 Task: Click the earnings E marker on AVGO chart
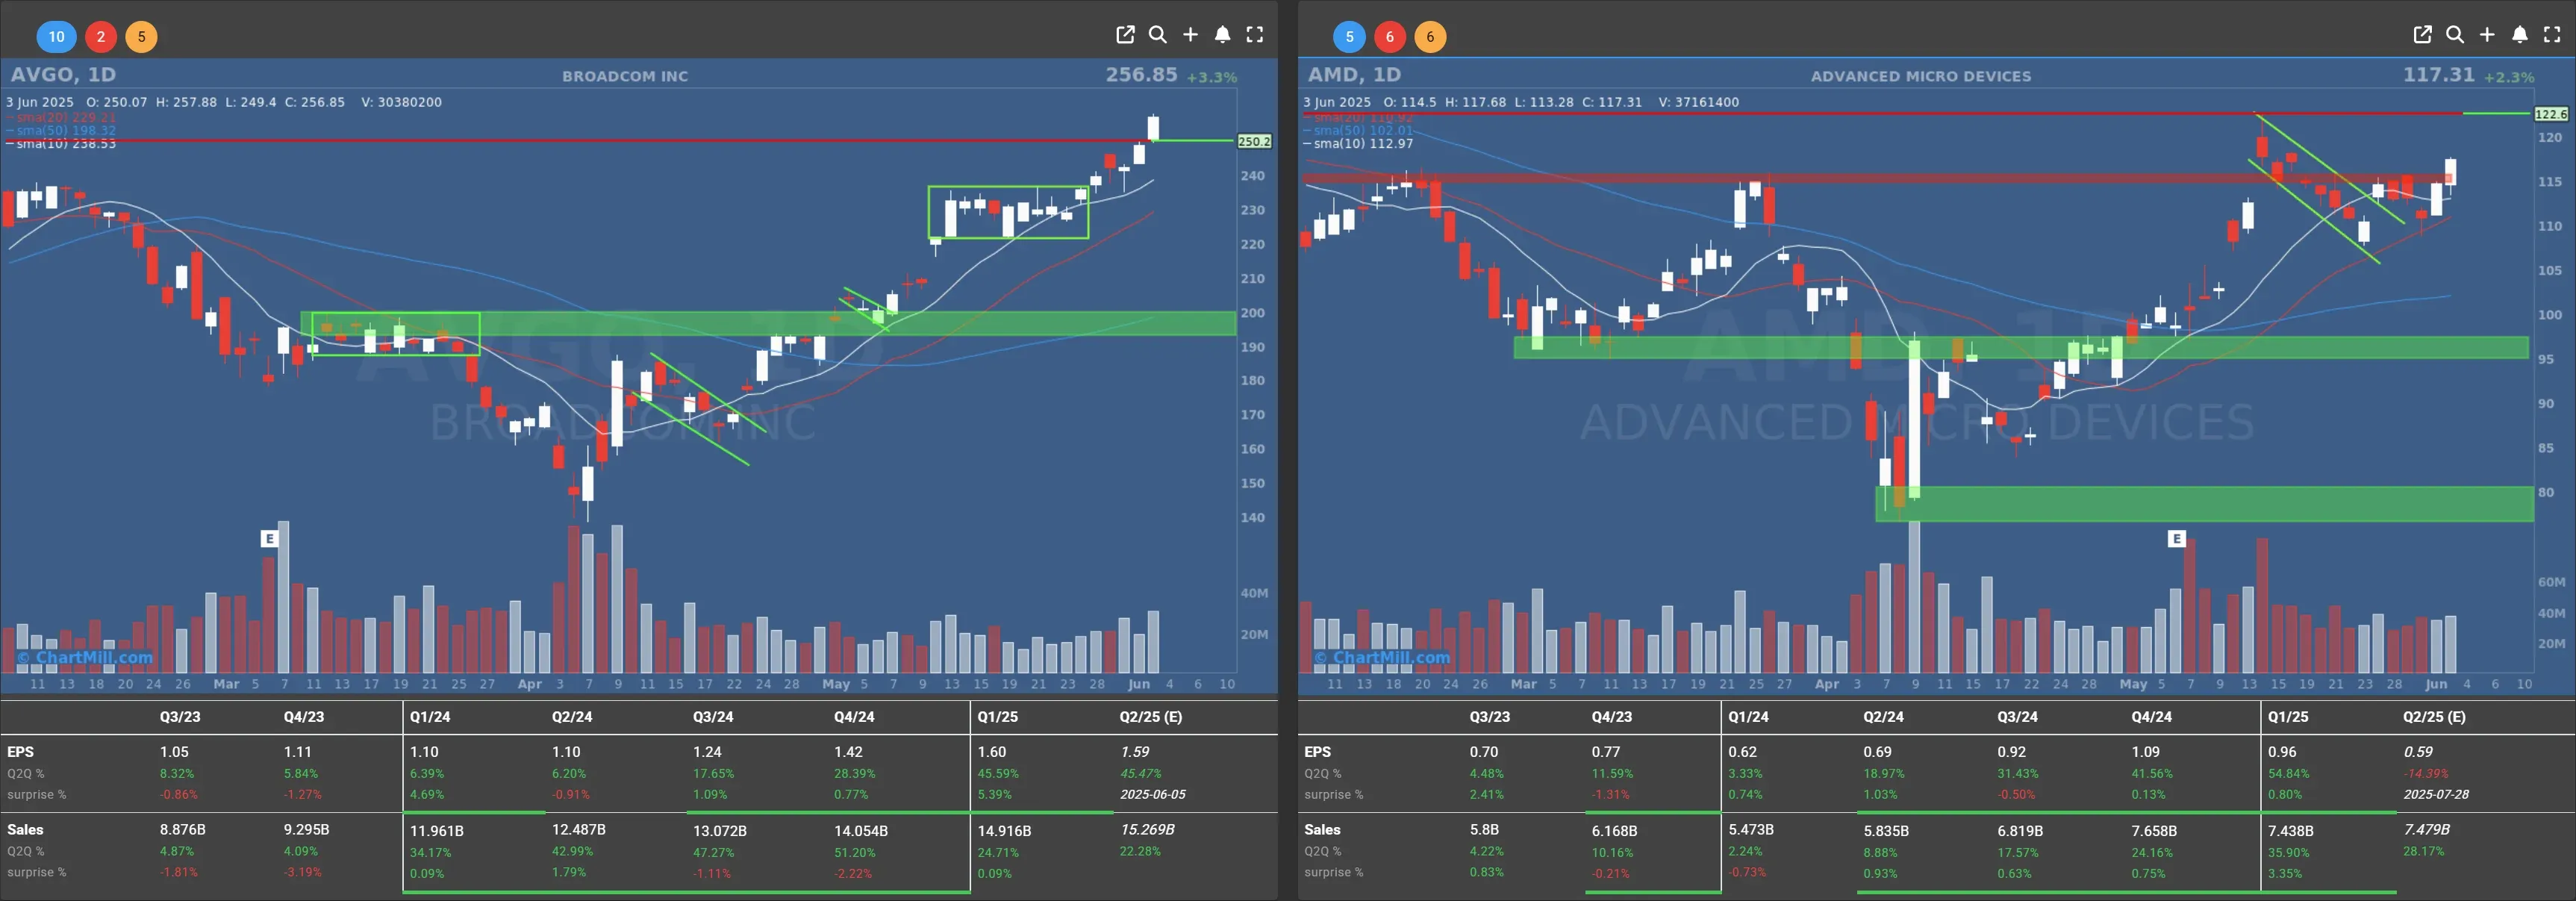point(269,538)
